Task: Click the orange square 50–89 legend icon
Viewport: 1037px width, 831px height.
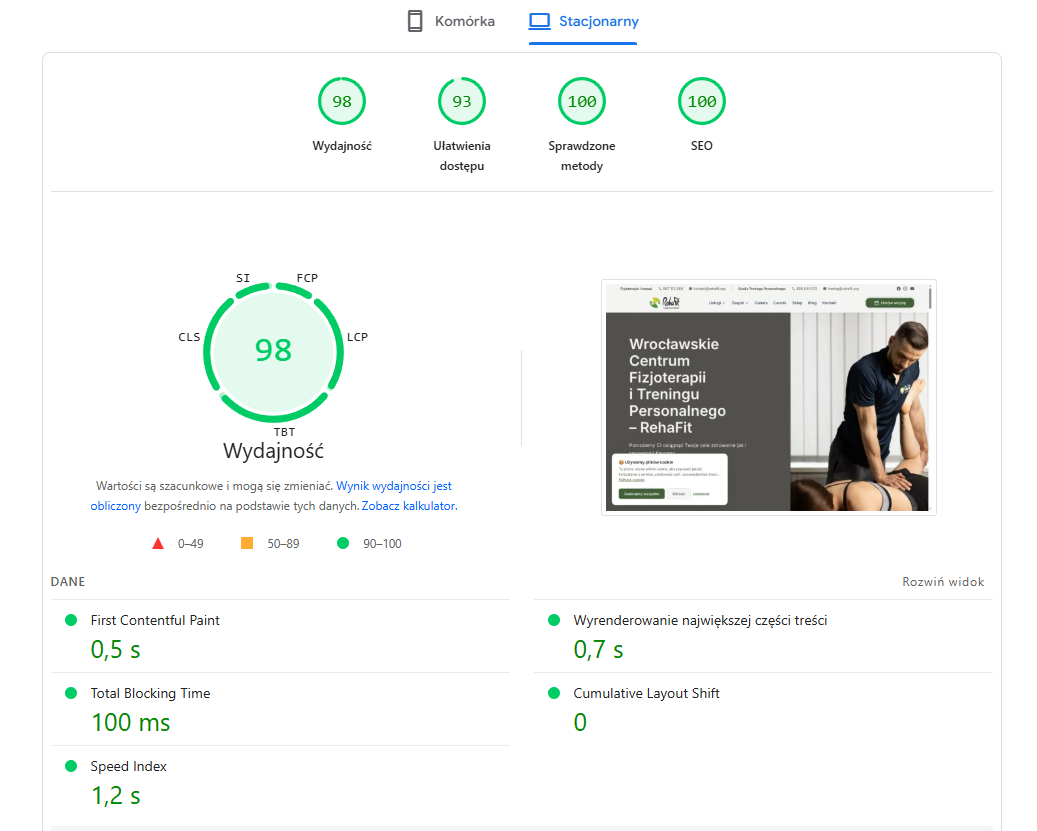Action: click(x=247, y=543)
